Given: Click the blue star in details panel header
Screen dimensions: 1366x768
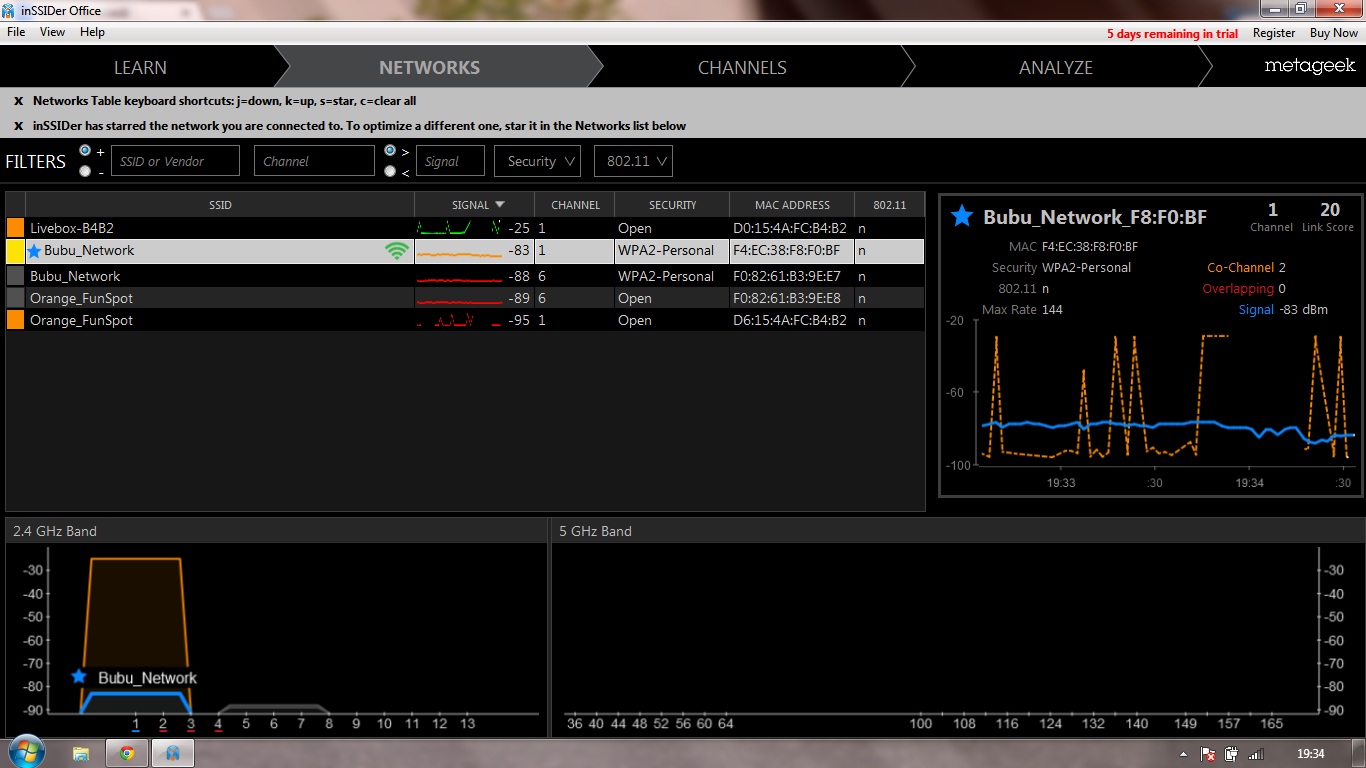Looking at the screenshot, I should click(x=961, y=216).
